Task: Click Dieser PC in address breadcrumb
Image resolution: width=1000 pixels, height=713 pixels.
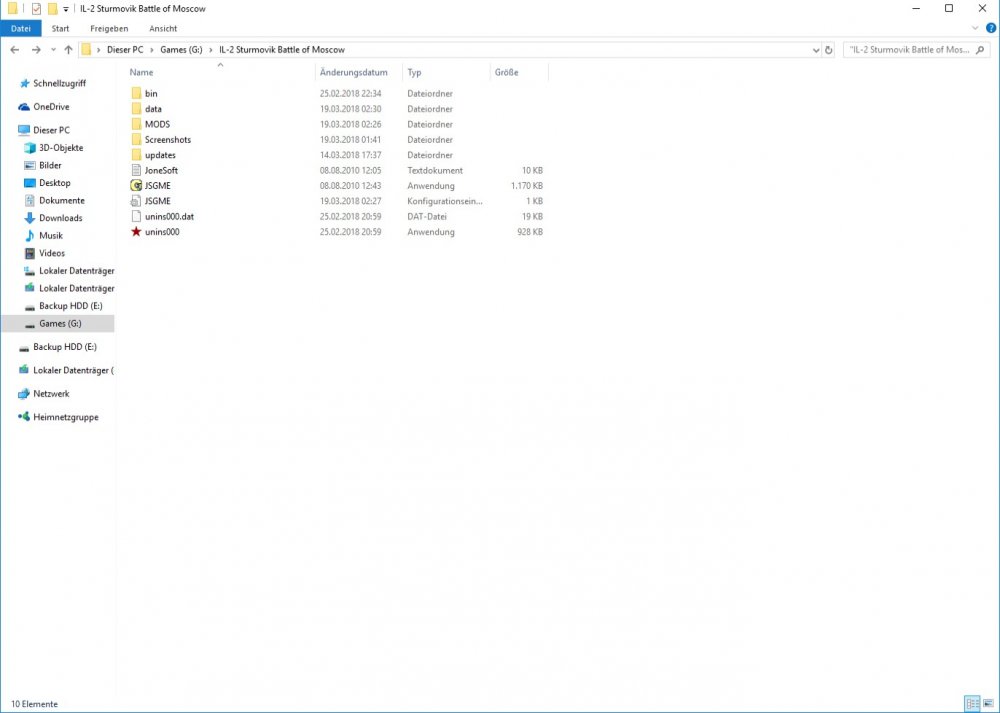Action: point(125,50)
